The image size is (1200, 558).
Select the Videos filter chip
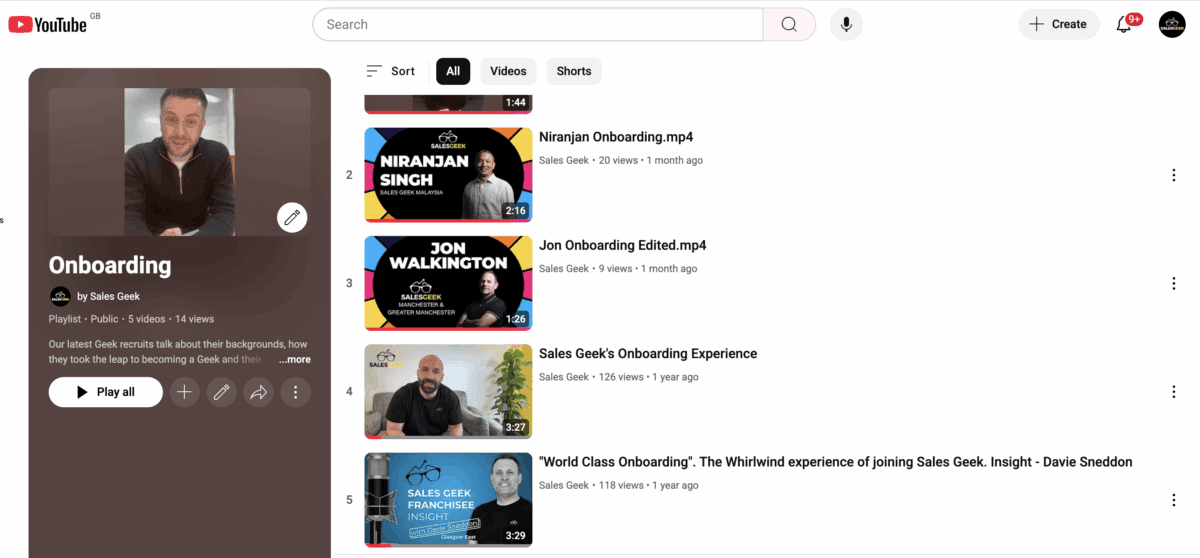(508, 71)
